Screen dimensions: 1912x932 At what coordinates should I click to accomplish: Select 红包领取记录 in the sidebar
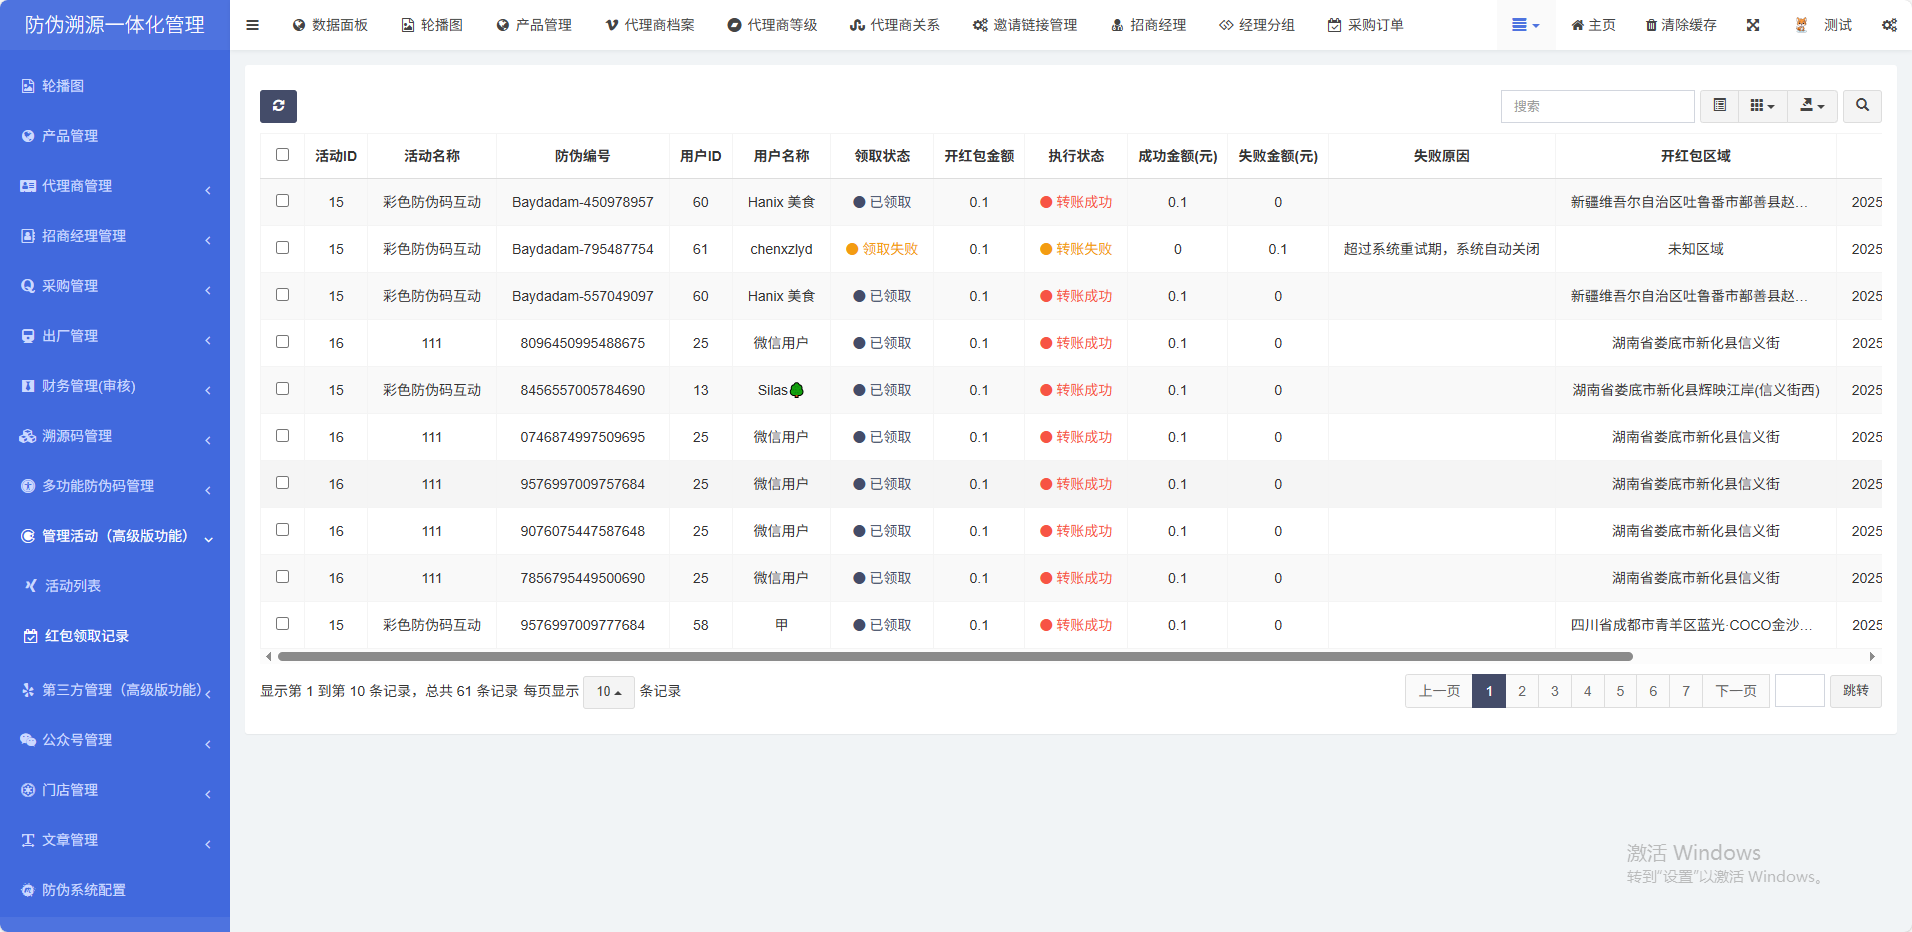(x=86, y=636)
